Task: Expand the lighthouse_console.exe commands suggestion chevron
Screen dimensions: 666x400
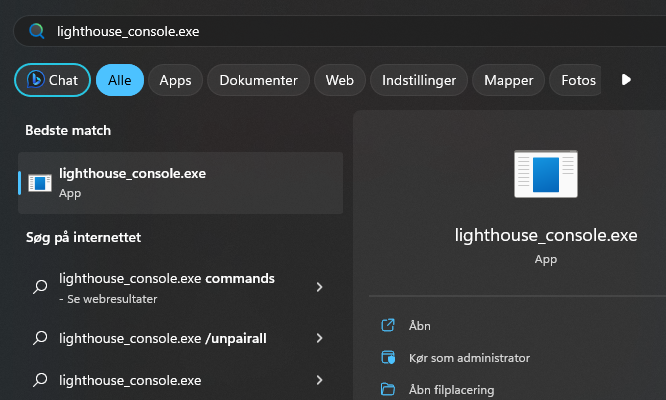Action: [319, 287]
